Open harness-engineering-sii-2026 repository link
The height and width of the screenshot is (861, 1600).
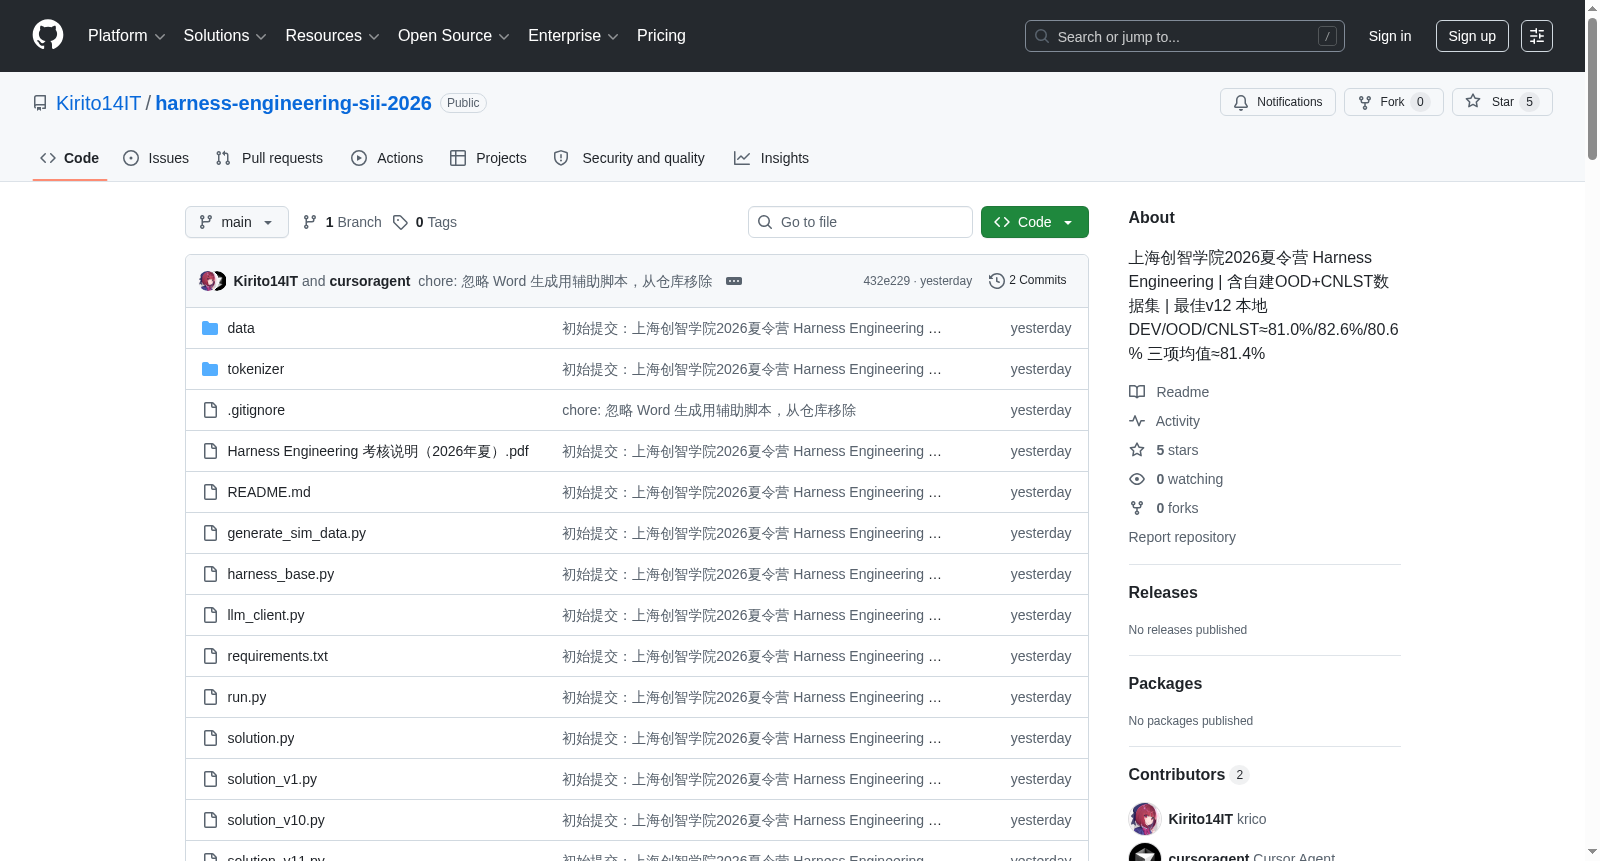[294, 103]
